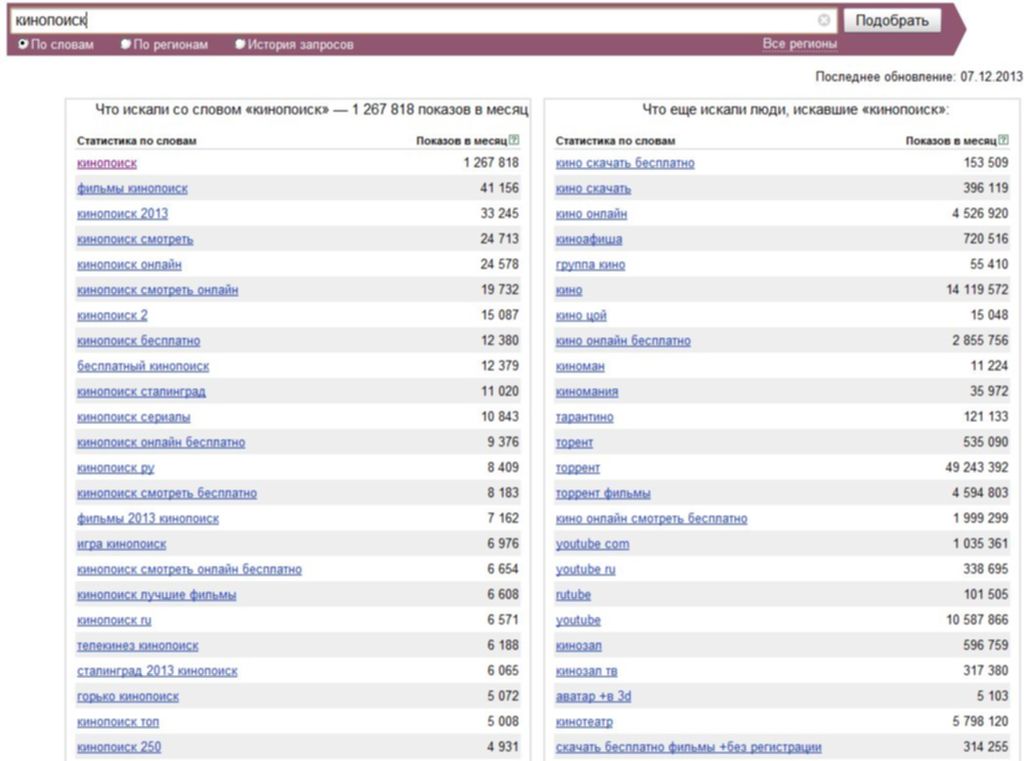
Task: Open the 'youtube com' link
Action: (593, 544)
